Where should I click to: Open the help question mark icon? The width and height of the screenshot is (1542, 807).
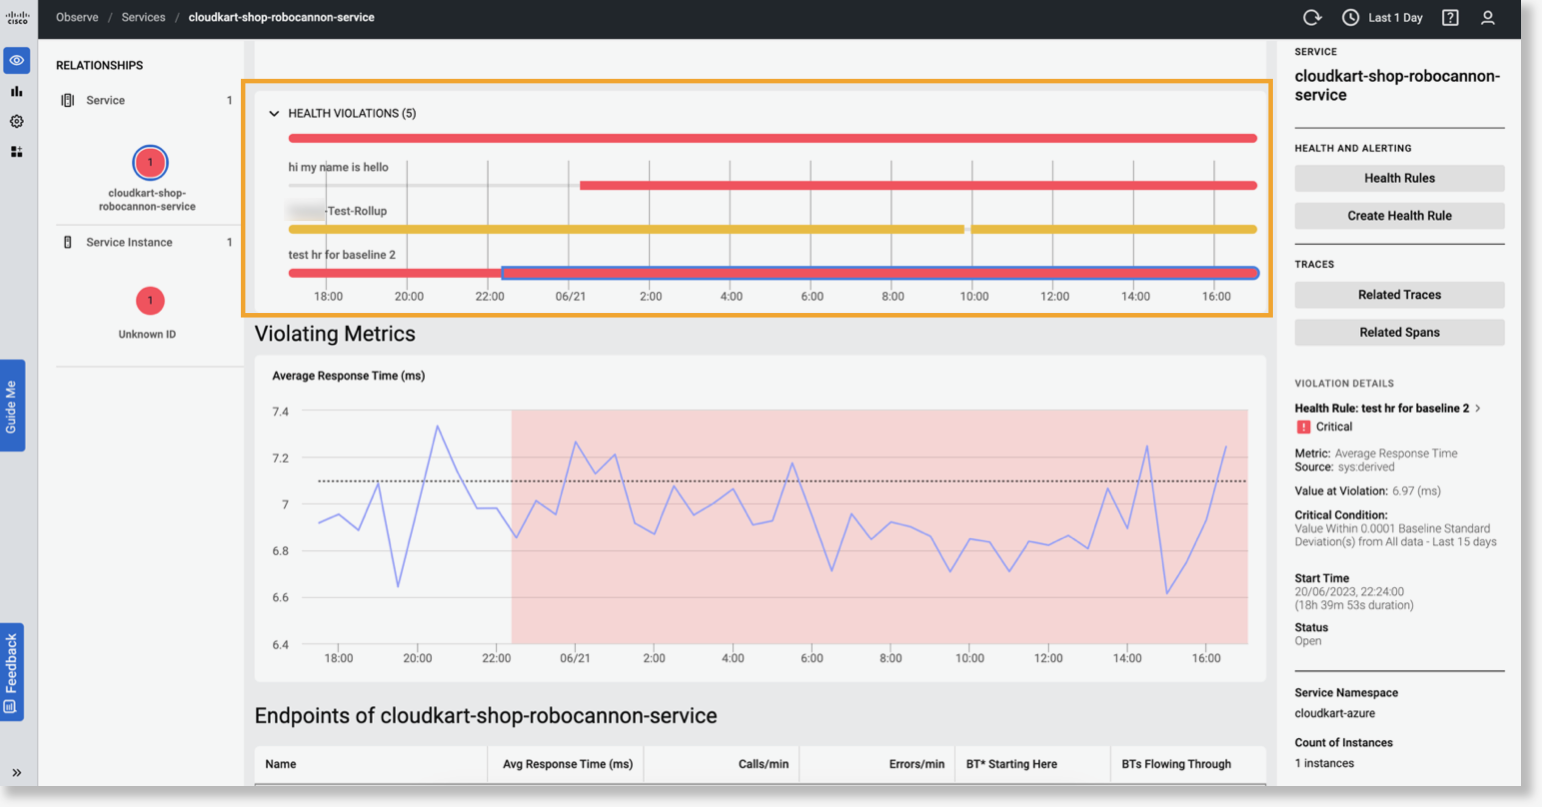pos(1450,17)
